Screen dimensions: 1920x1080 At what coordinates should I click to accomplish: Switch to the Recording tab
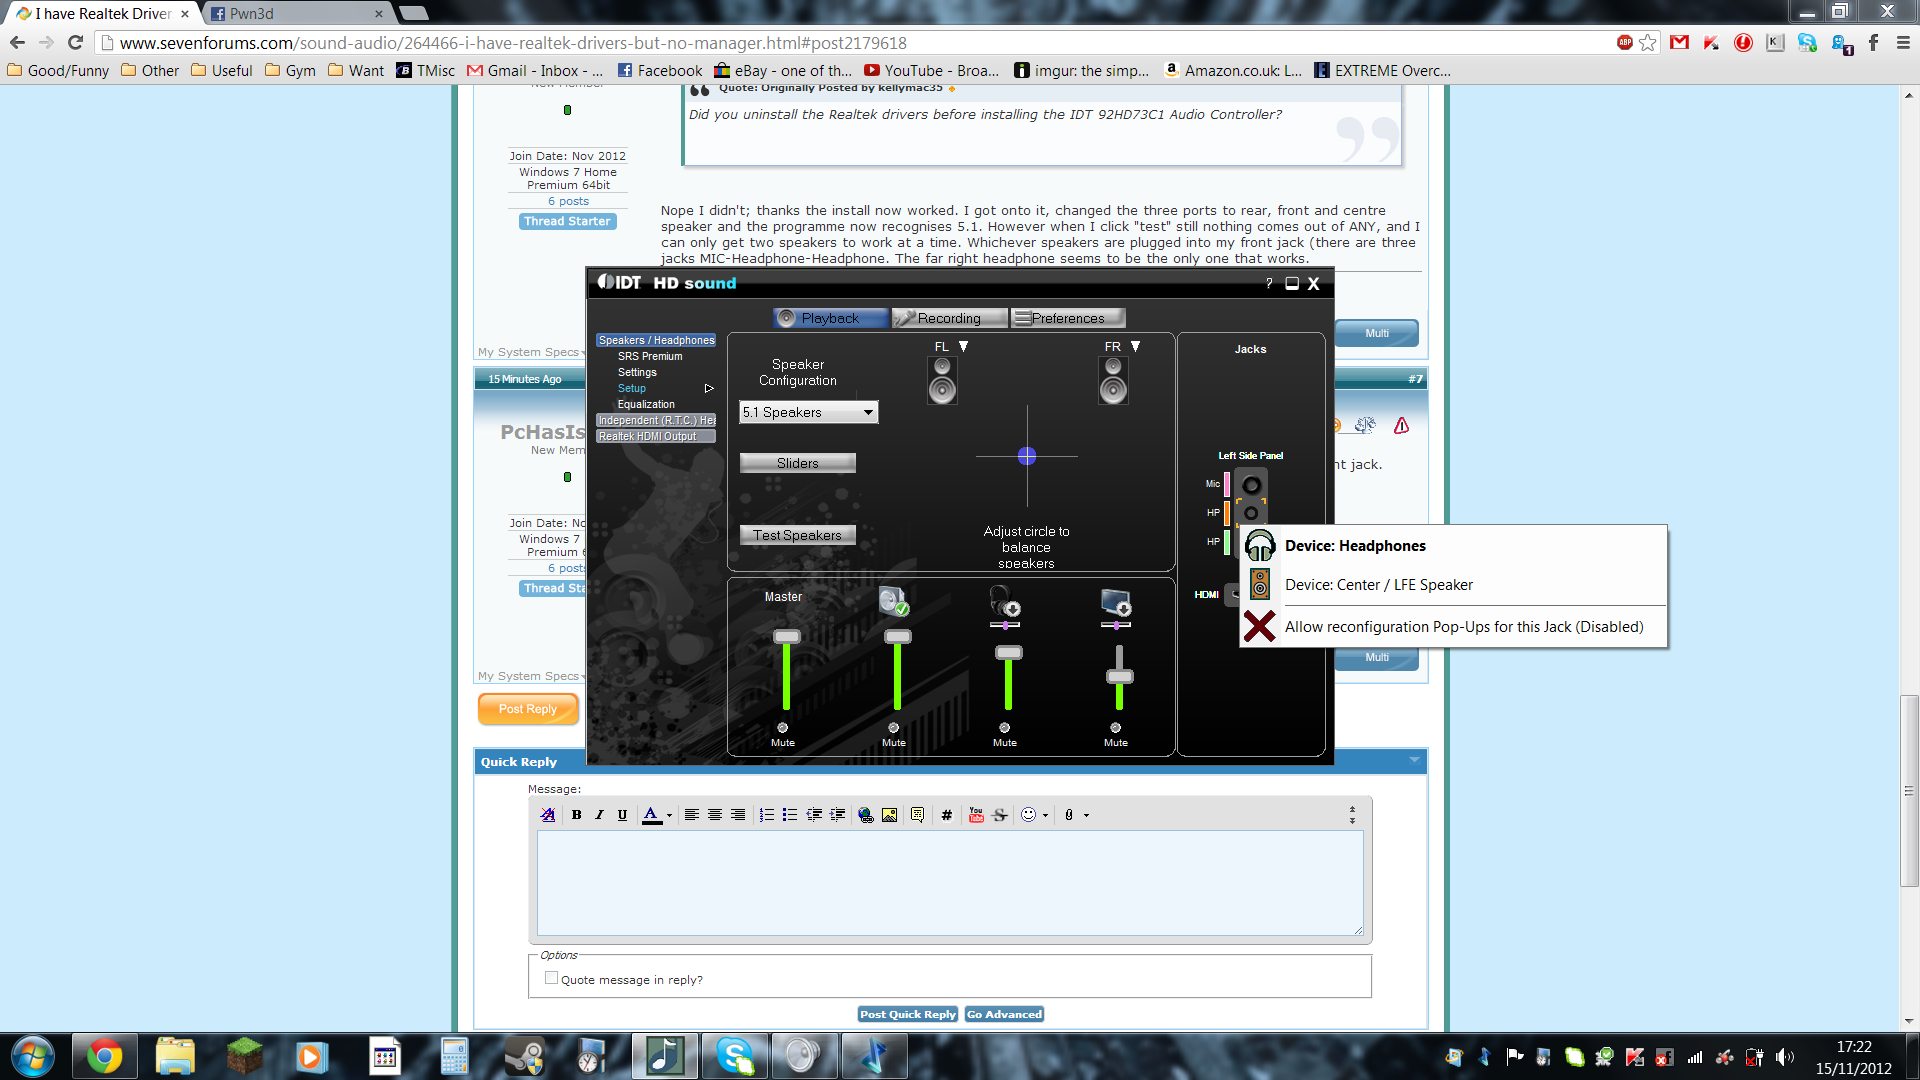[950, 318]
